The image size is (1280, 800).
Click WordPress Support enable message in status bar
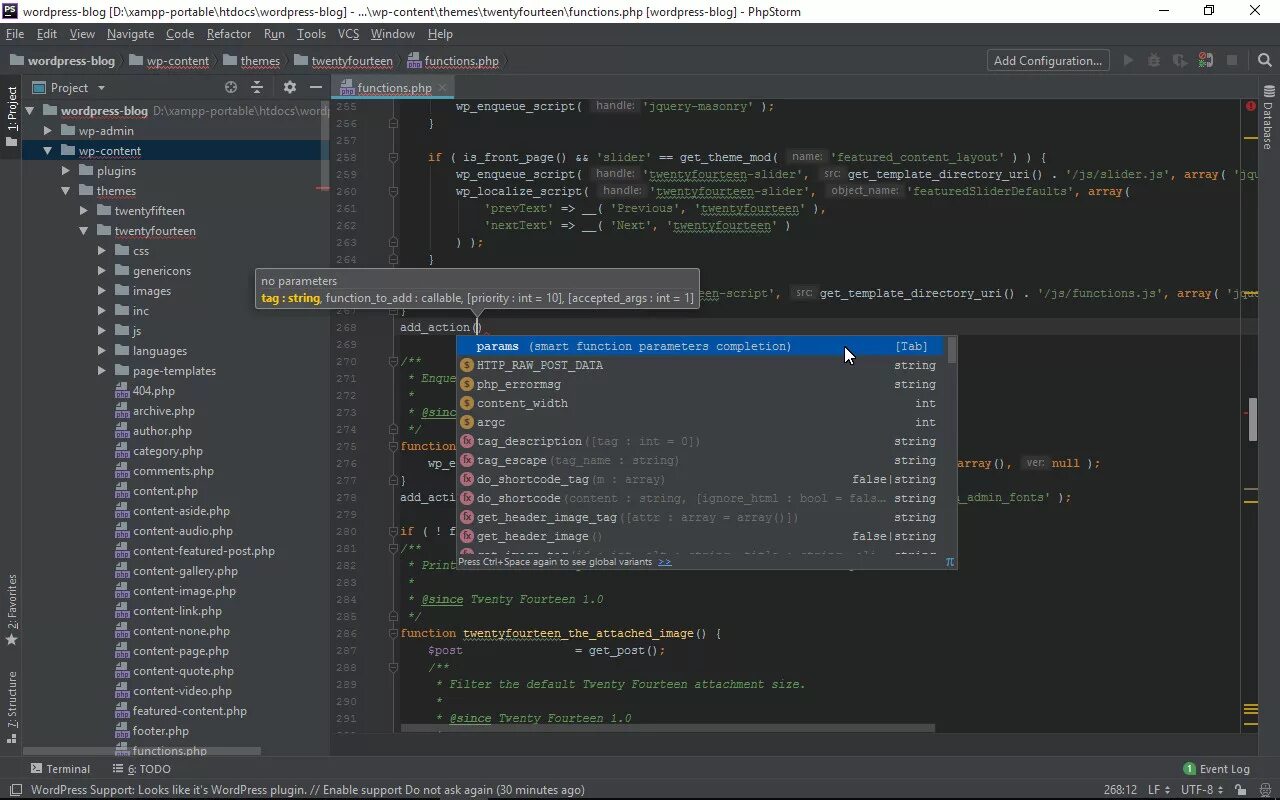(307, 789)
